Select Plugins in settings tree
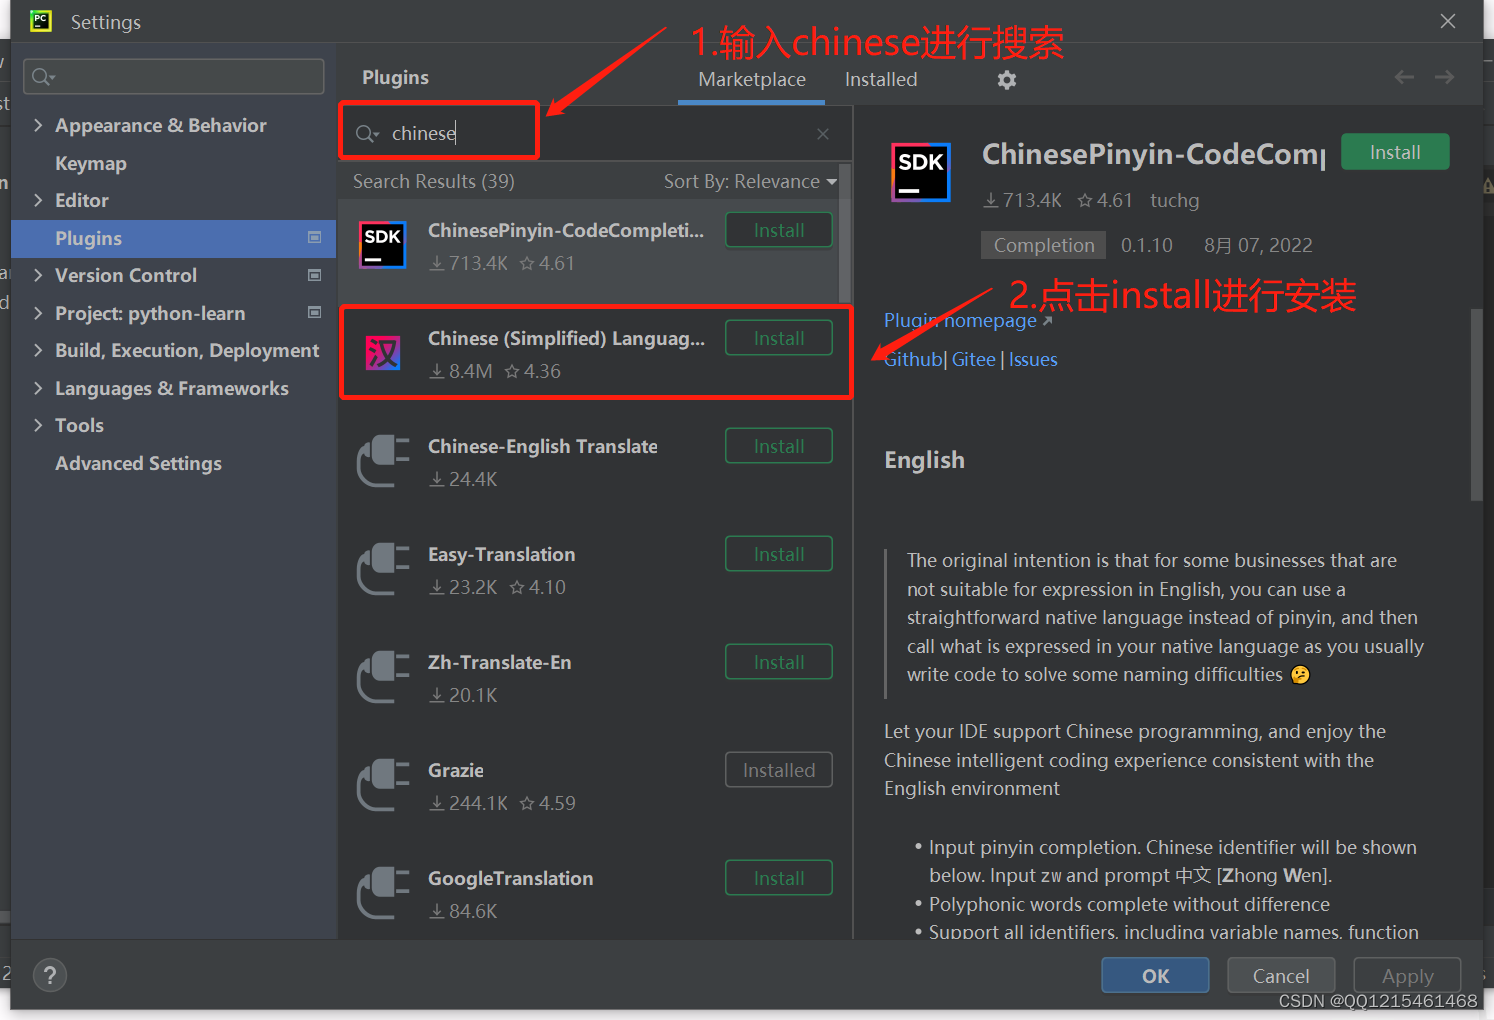The image size is (1494, 1020). 173,238
